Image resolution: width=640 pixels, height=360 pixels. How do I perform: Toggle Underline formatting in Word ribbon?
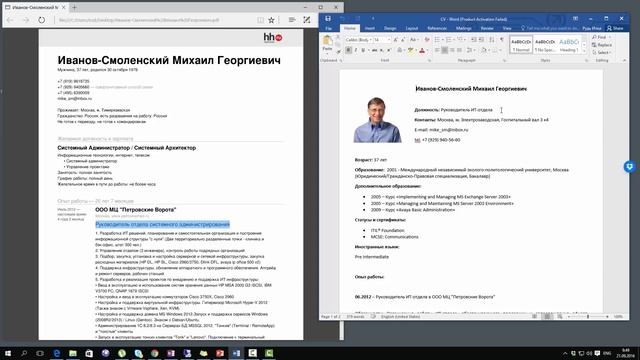coord(363,50)
